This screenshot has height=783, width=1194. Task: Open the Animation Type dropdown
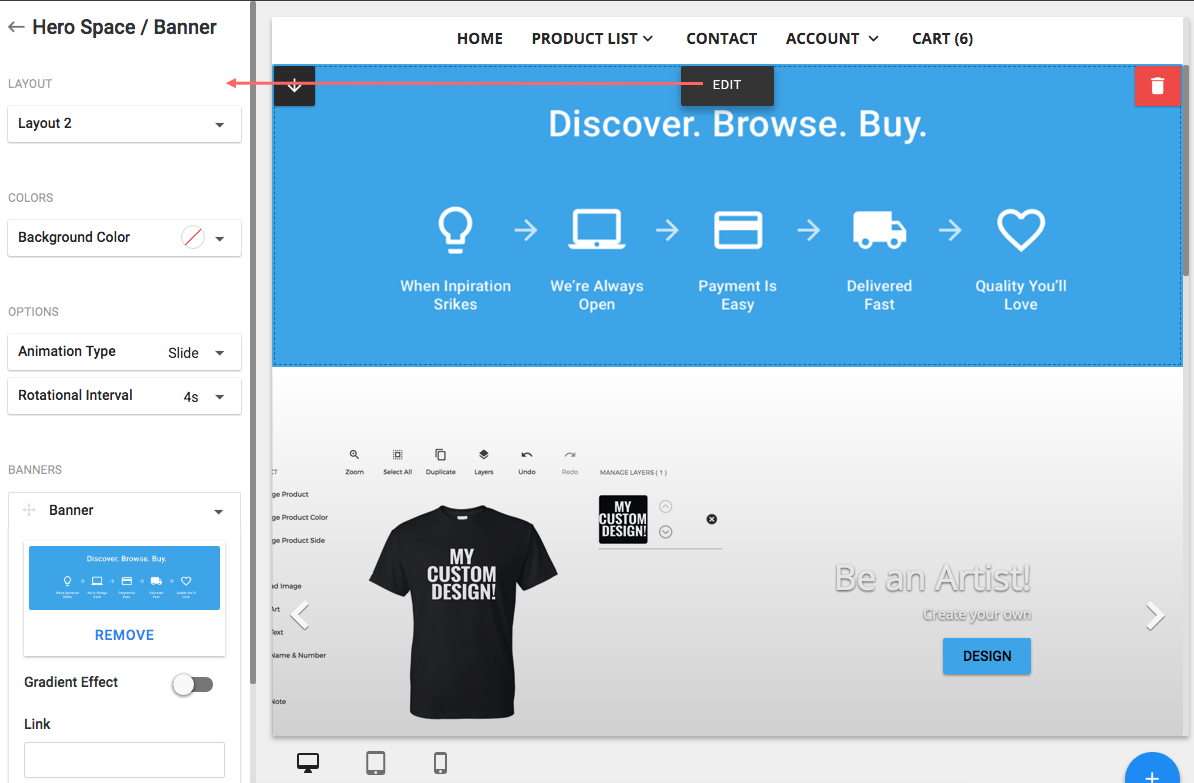tap(124, 352)
